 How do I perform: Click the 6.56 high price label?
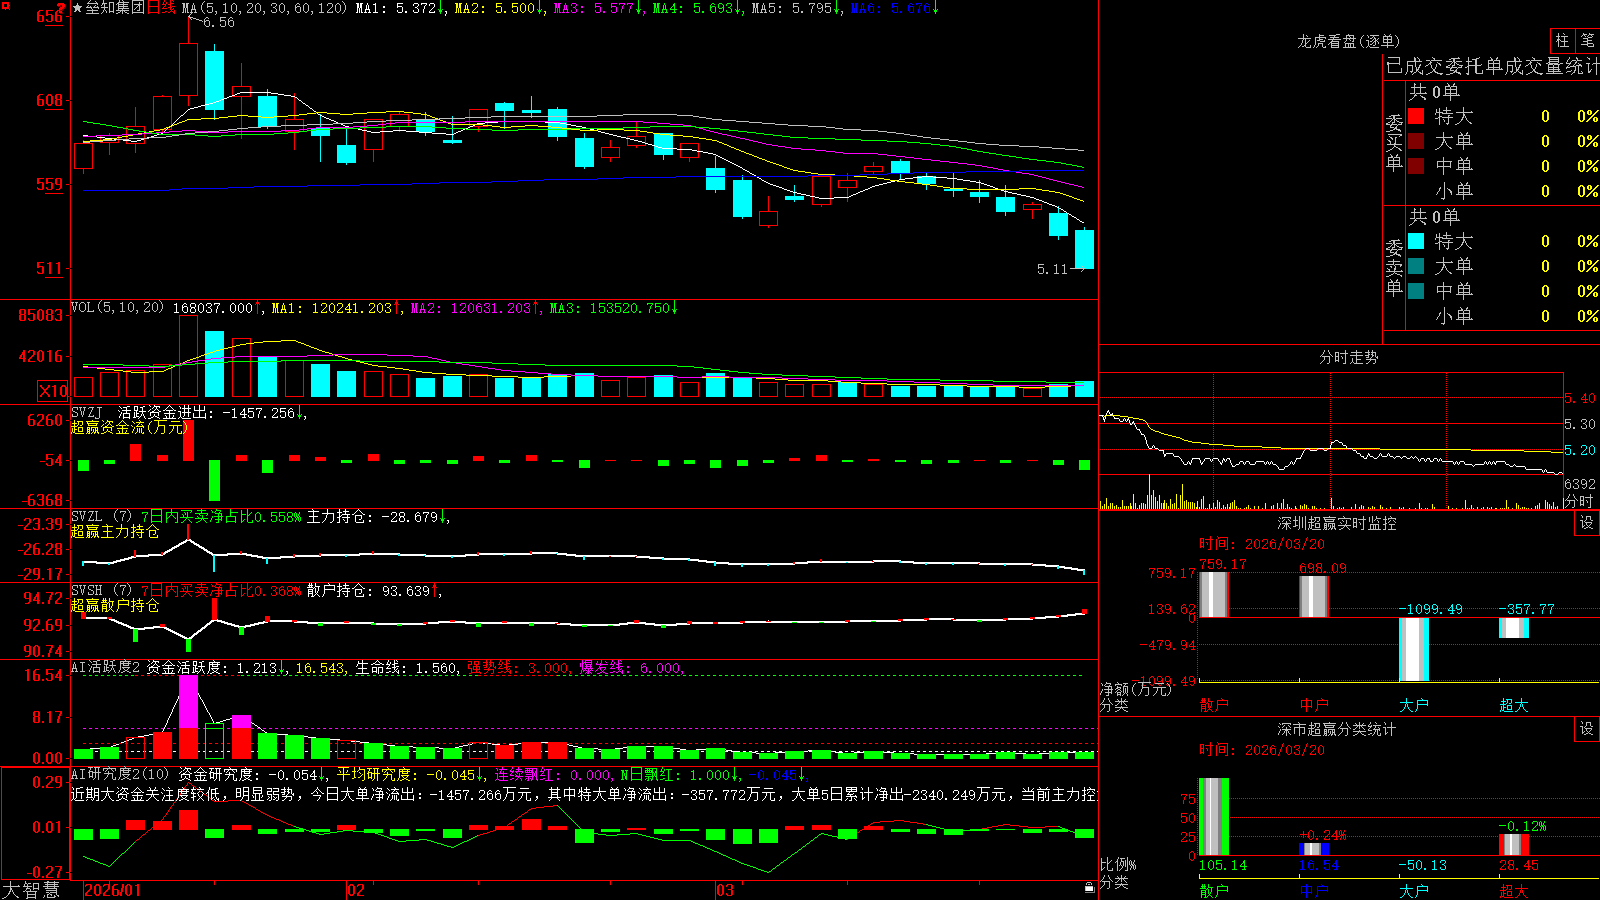coord(218,22)
